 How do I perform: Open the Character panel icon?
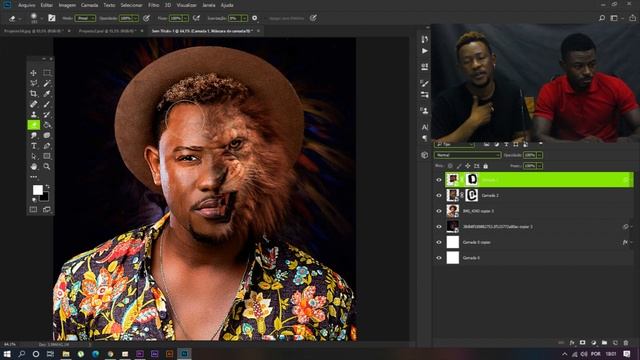424,127
